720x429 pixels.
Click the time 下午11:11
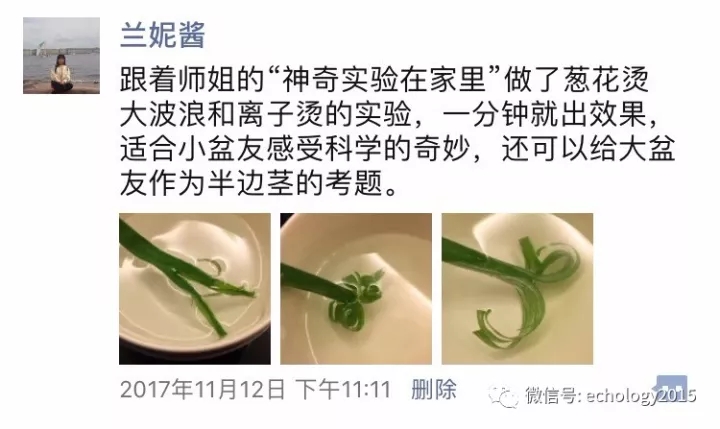(343, 389)
